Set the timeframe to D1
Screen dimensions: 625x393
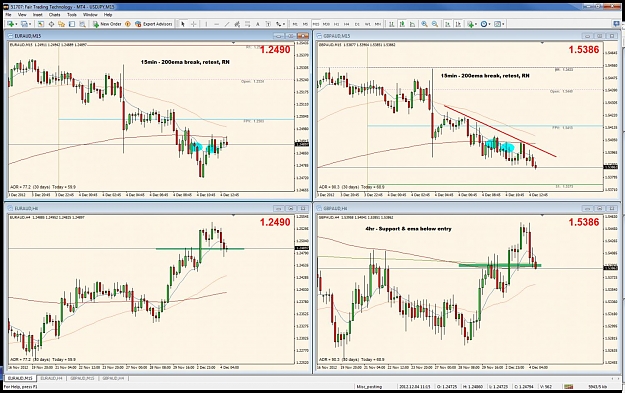[357, 24]
